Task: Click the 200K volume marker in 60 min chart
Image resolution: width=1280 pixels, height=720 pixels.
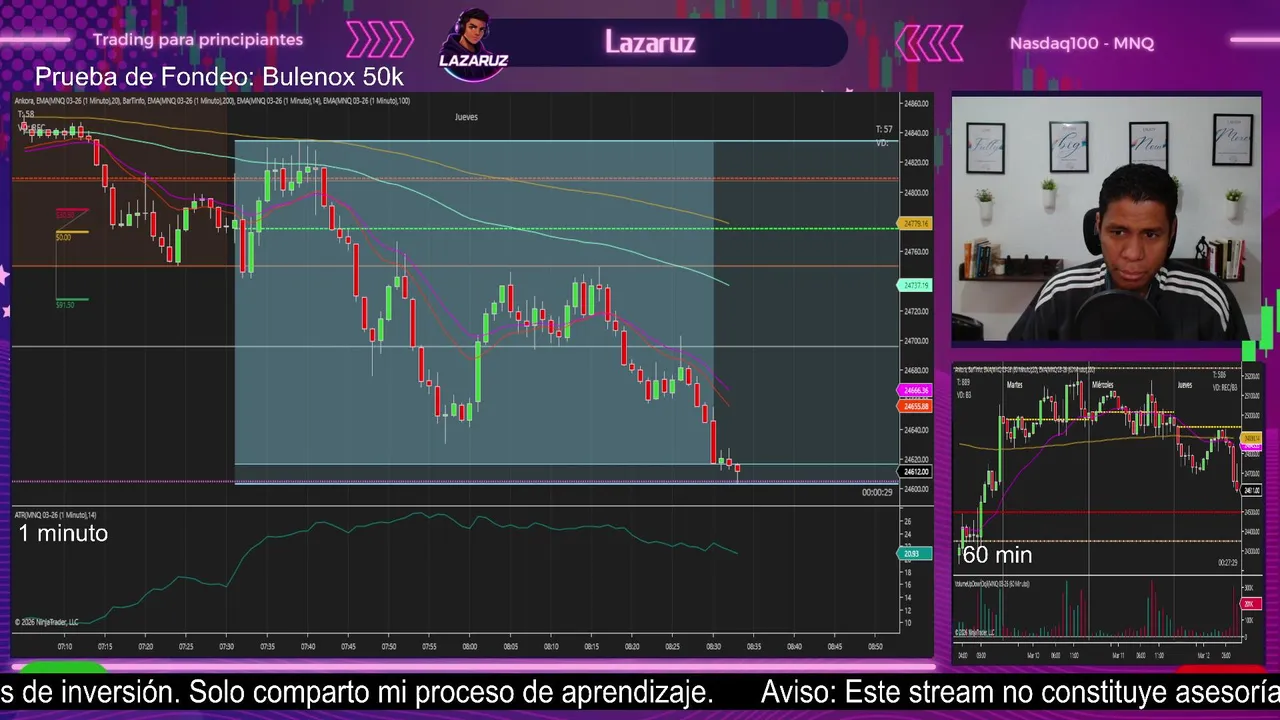Action: pos(1250,604)
